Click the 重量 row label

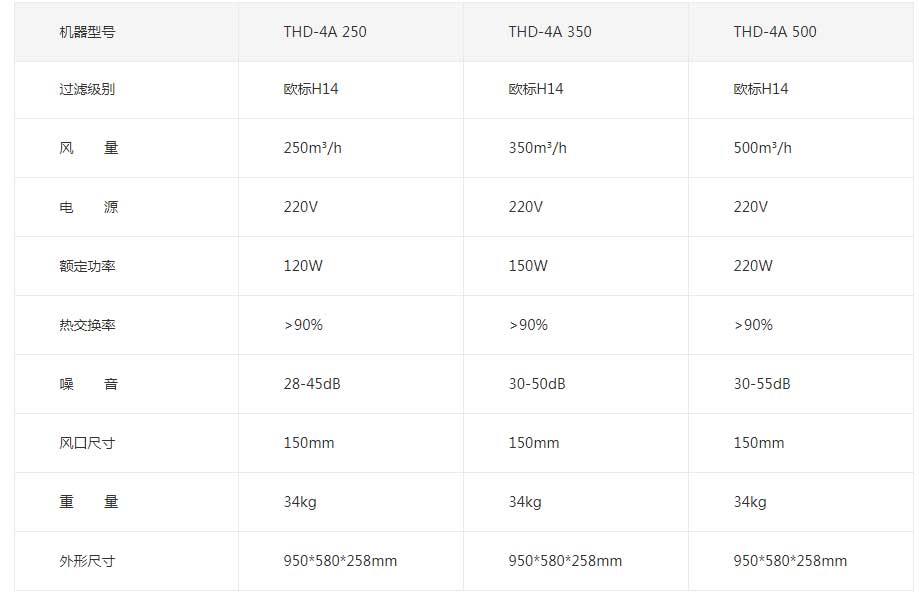coord(89,502)
